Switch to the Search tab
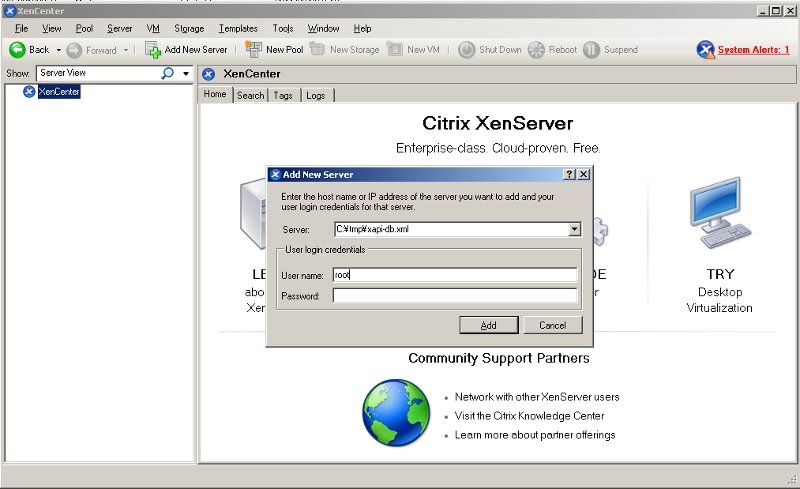The image size is (800, 489). tap(251, 95)
